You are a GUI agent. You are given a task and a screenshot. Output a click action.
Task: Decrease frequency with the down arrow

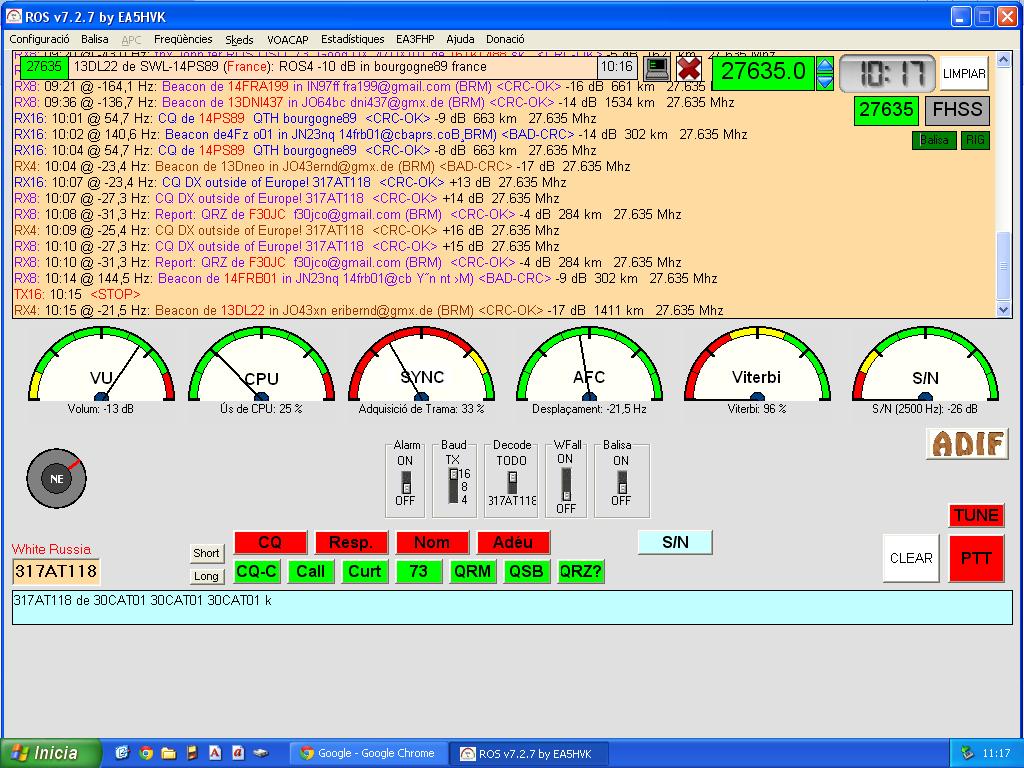coord(825,81)
